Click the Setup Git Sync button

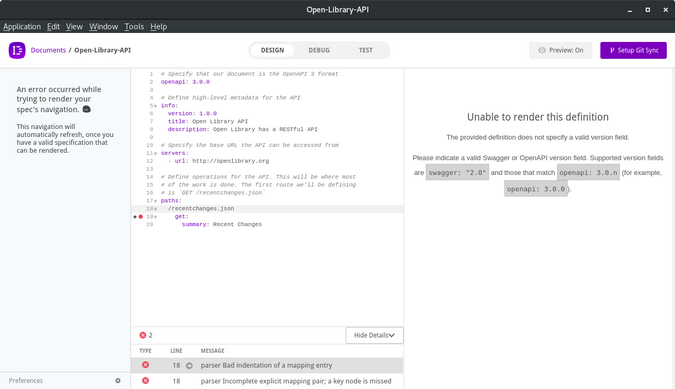click(633, 50)
